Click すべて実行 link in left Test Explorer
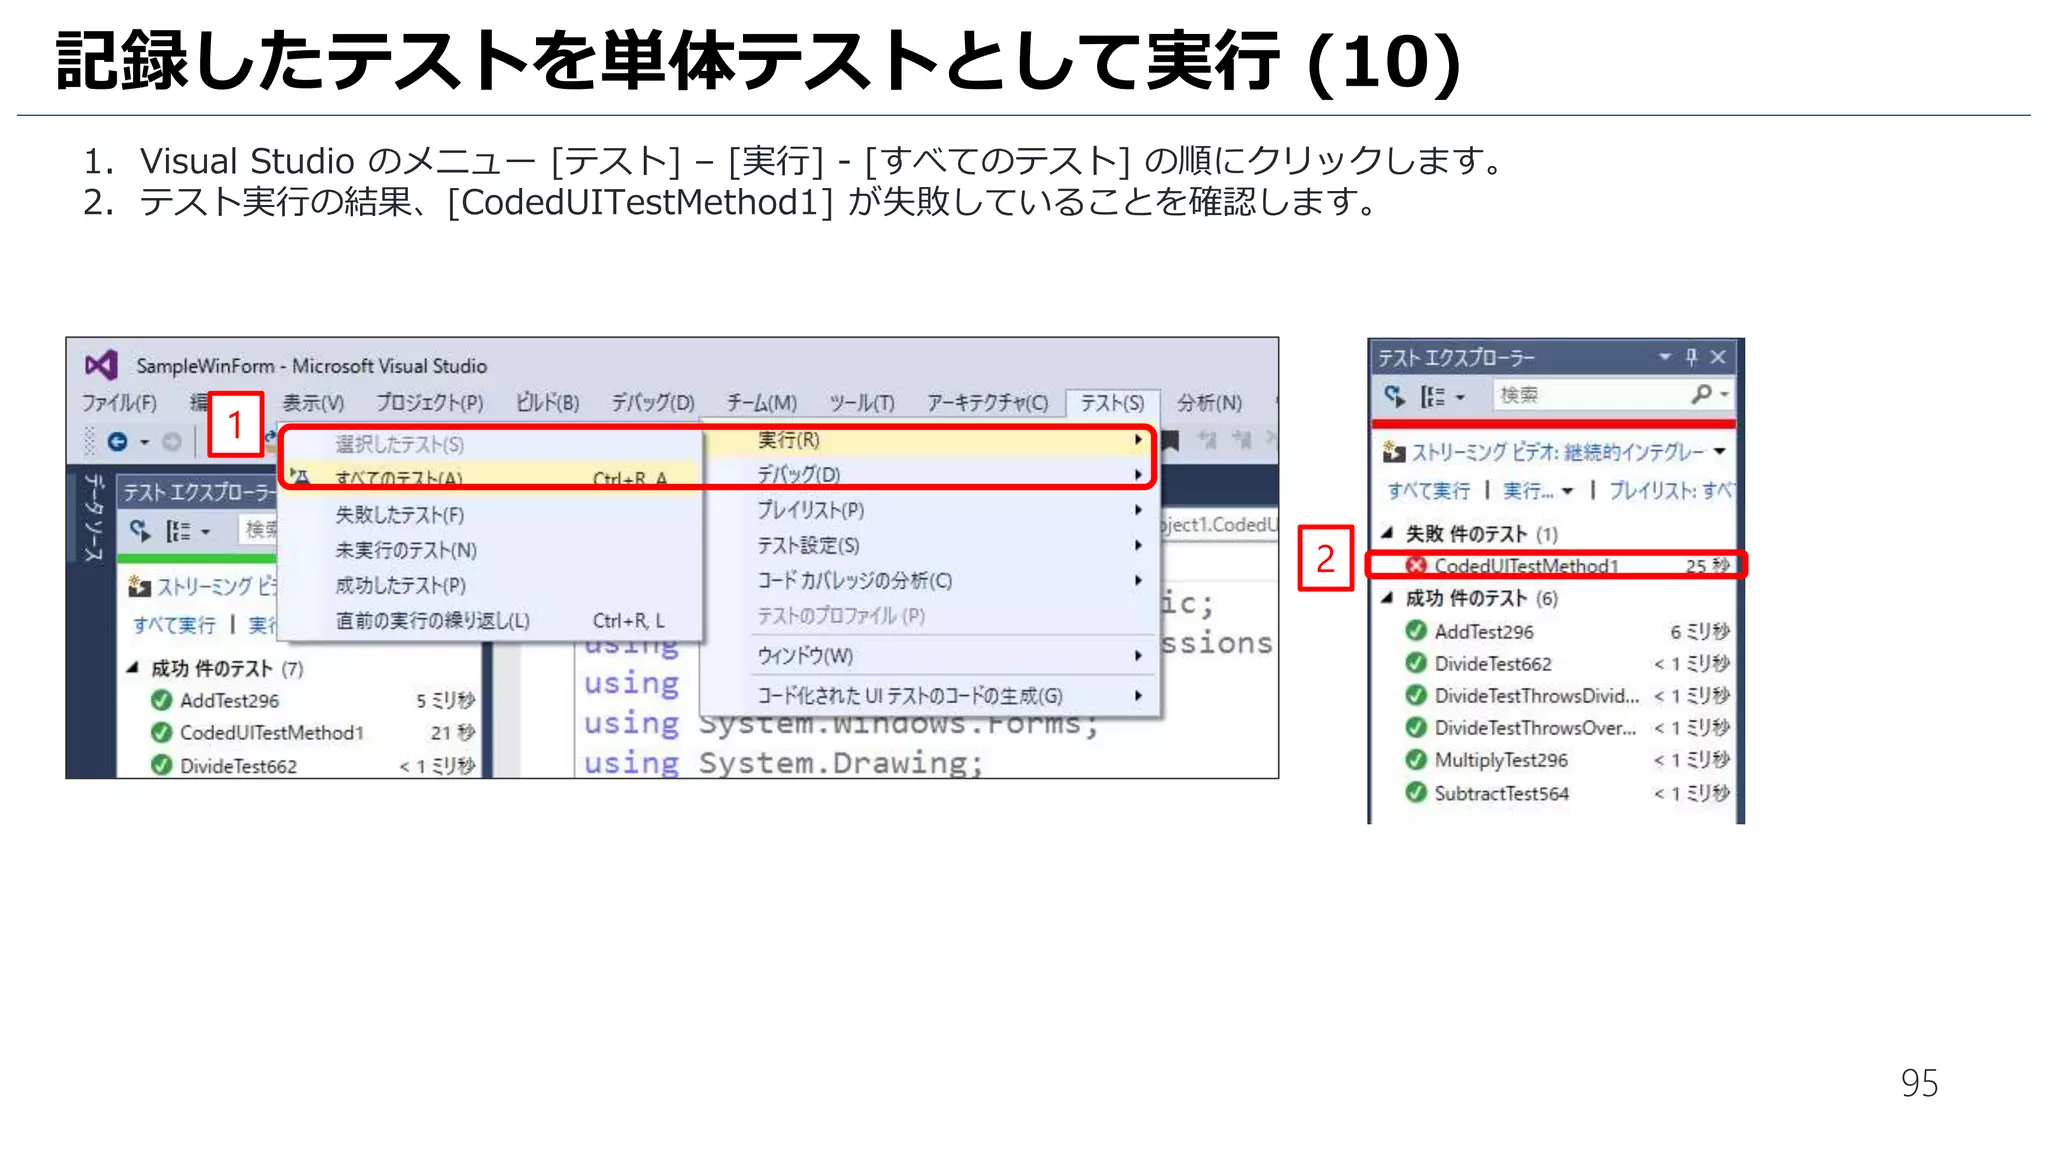Image resolution: width=2048 pixels, height=1152 pixels. (x=174, y=625)
